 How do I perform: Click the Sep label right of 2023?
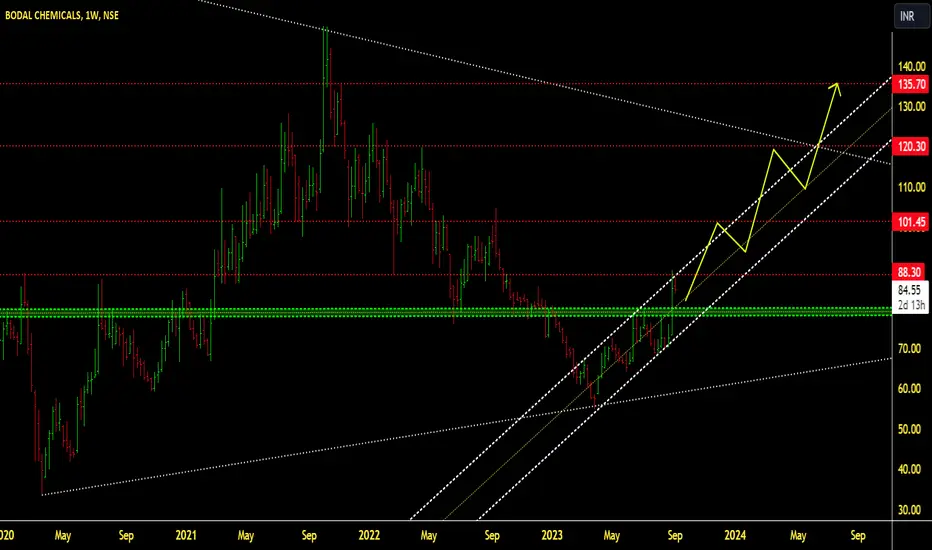(x=675, y=535)
